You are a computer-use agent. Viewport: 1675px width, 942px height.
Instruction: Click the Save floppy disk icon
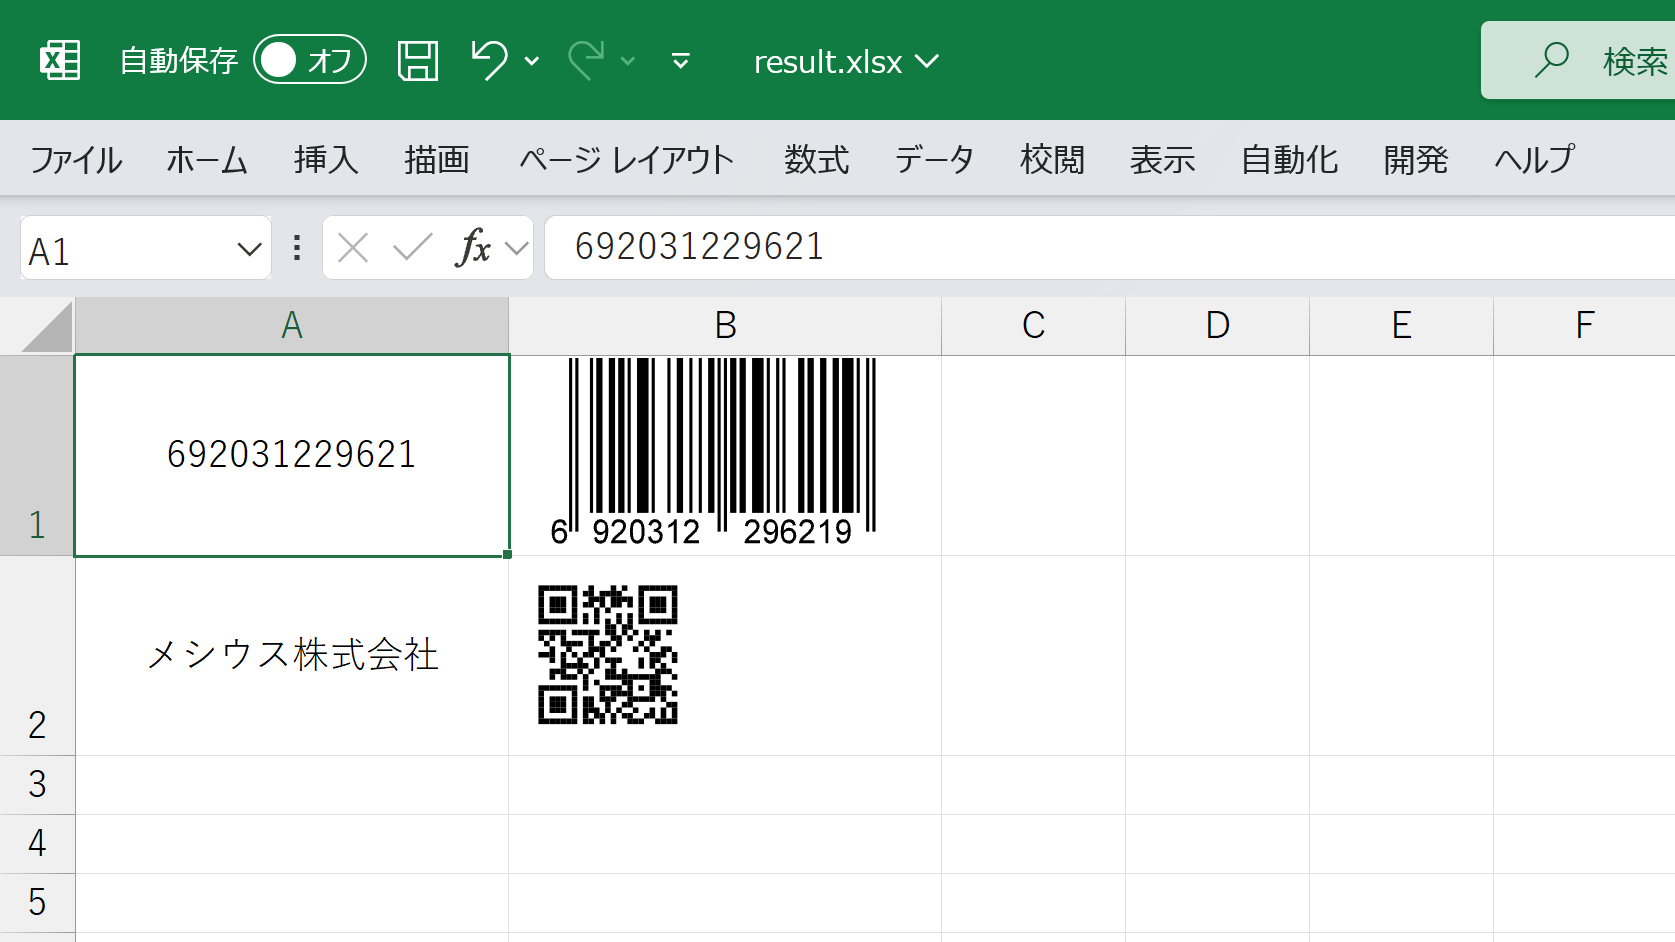418,61
